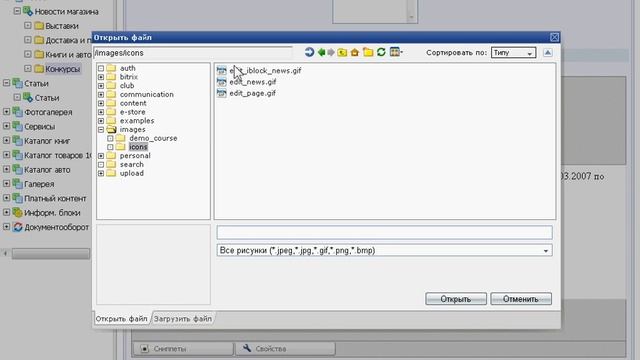This screenshot has width=640, height=360.
Task: Expand the personal folder node
Action: 101,156
